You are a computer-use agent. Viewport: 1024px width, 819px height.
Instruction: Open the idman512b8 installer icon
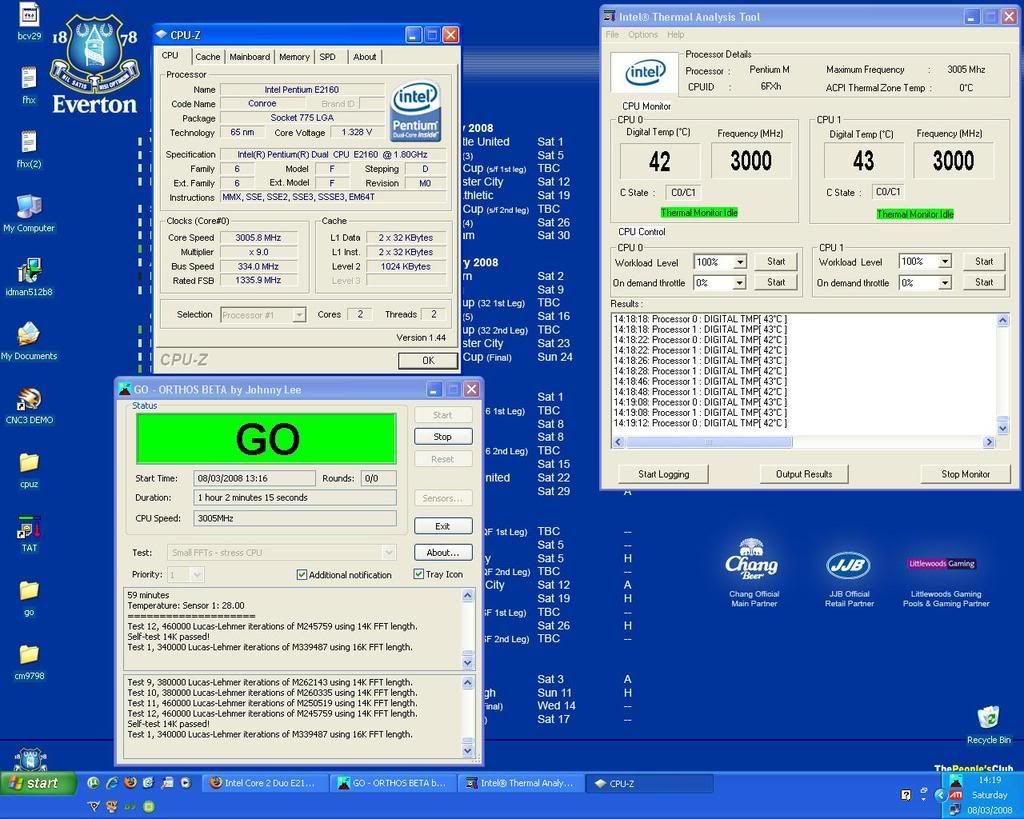coord(29,272)
